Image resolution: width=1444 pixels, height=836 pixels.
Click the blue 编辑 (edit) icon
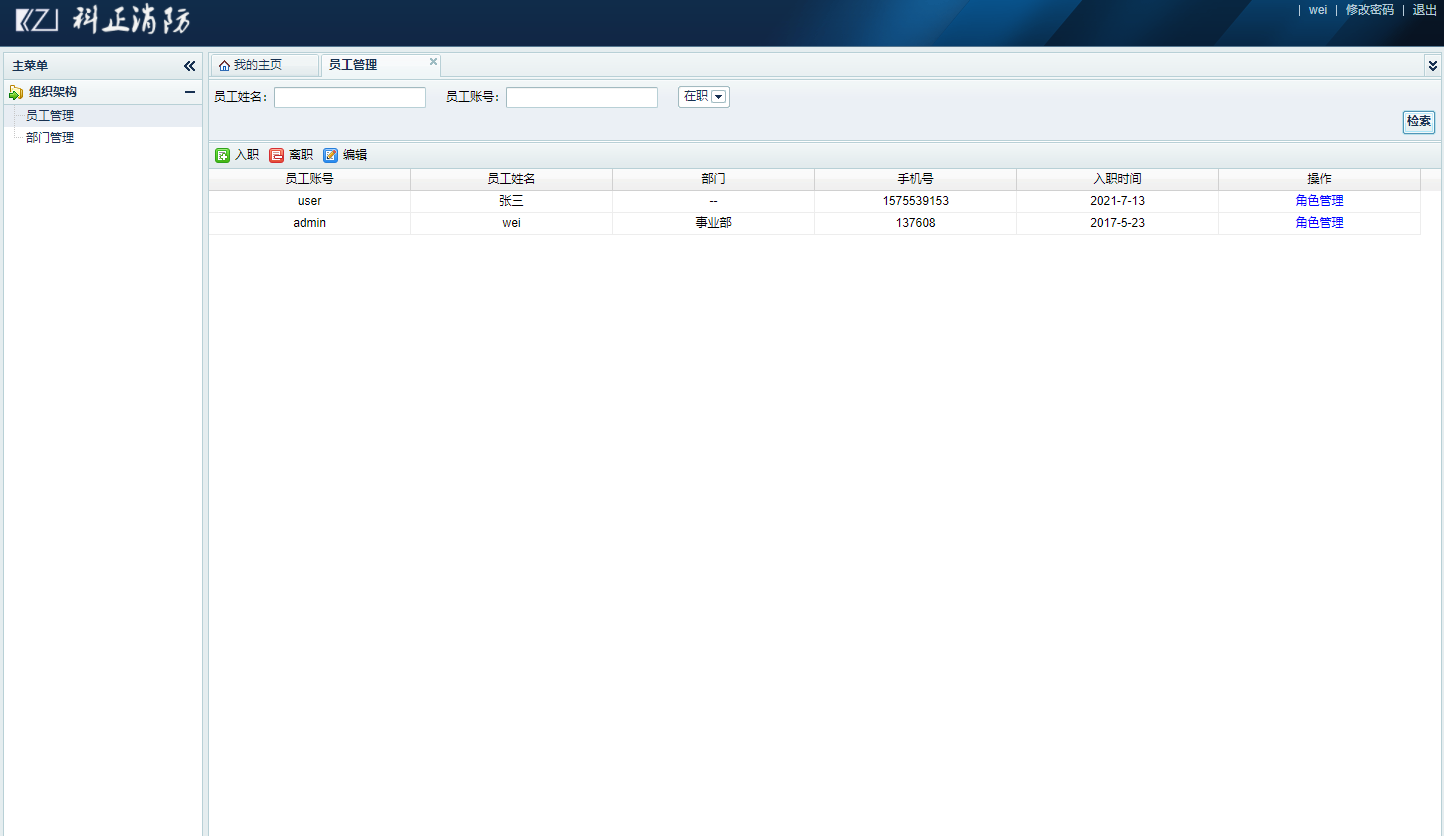point(331,155)
